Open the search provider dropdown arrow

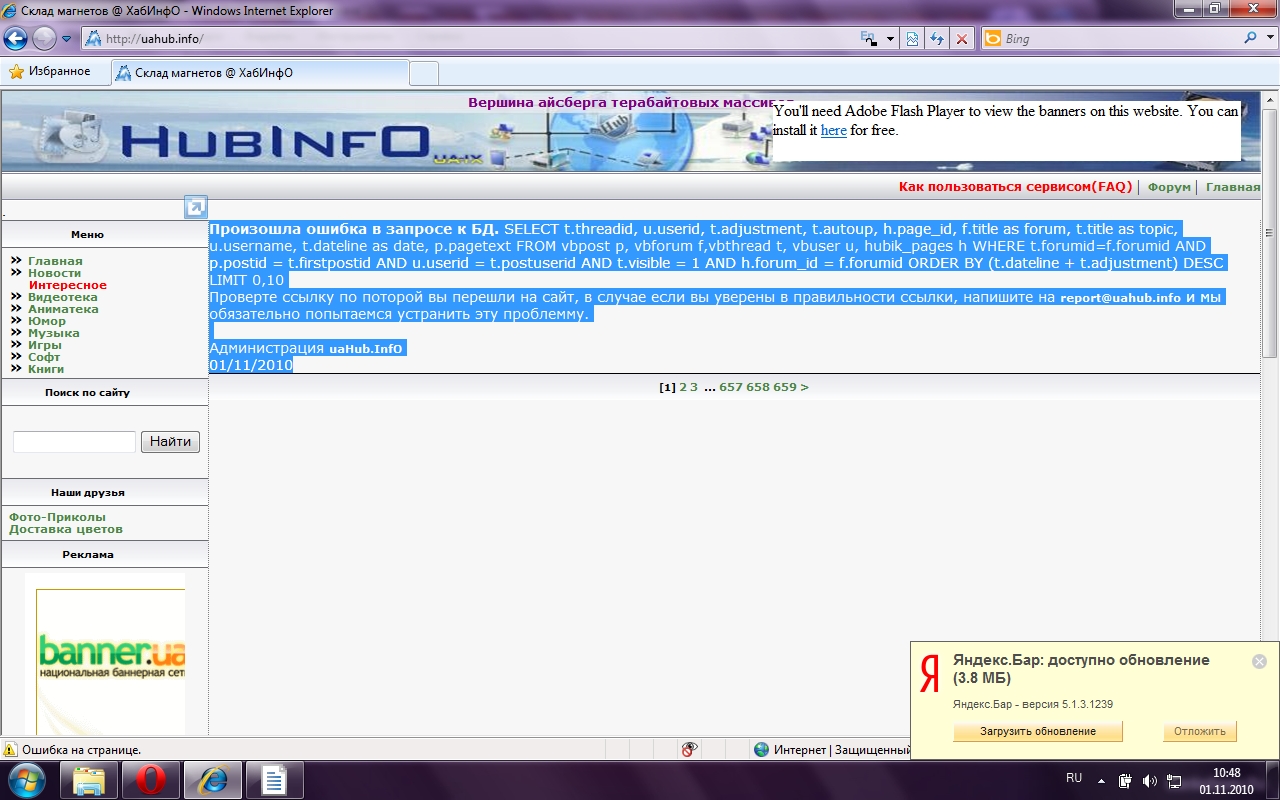point(1267,39)
